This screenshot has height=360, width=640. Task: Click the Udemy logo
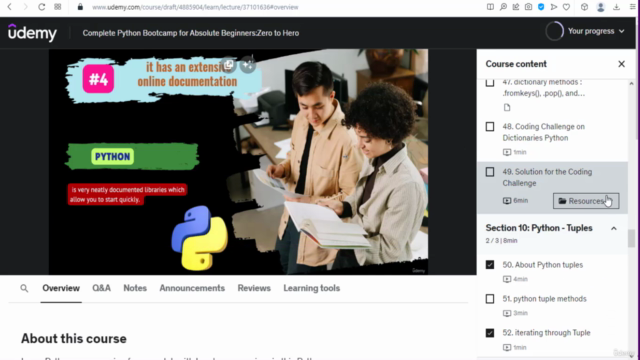coord(32,32)
